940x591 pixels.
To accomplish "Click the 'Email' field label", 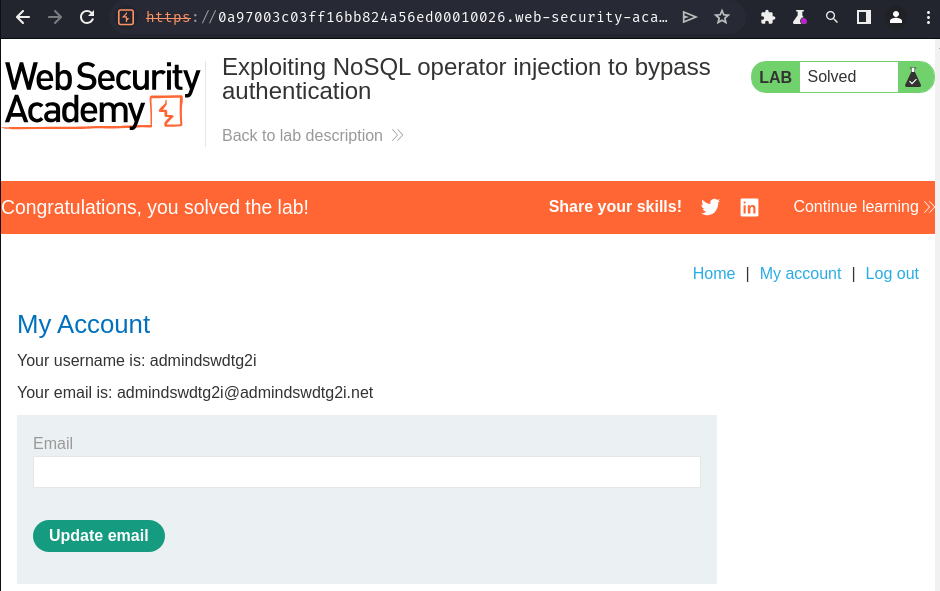I will point(53,444).
